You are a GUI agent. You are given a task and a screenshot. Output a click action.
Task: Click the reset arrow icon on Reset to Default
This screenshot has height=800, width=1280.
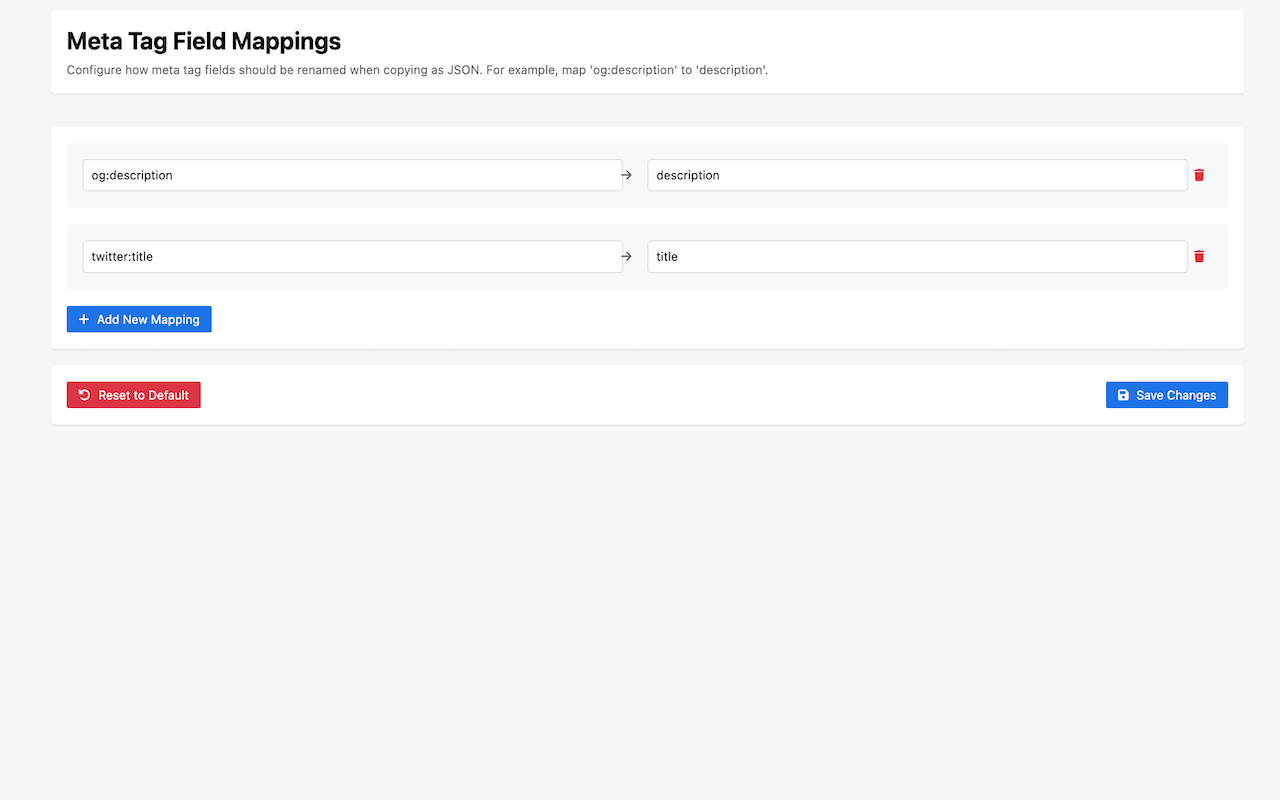click(83, 395)
